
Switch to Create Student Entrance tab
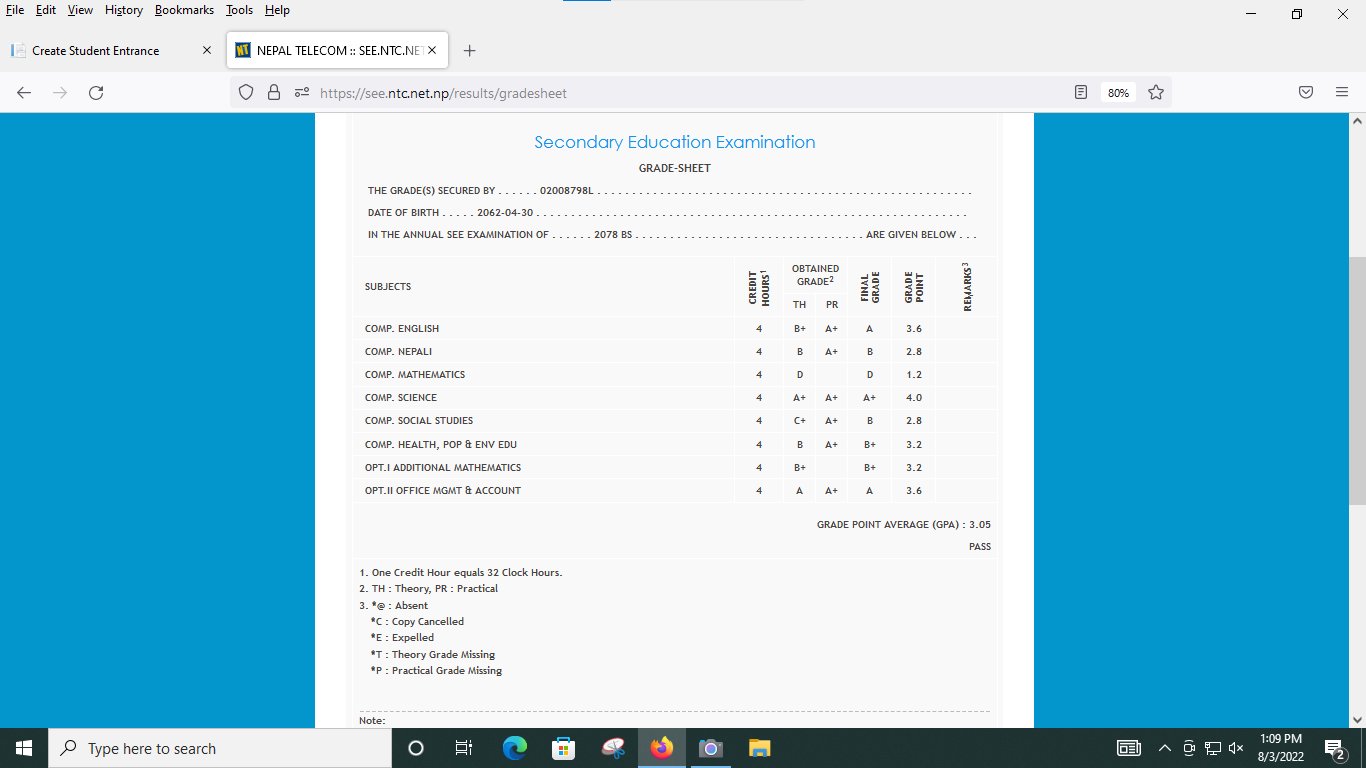click(x=96, y=51)
